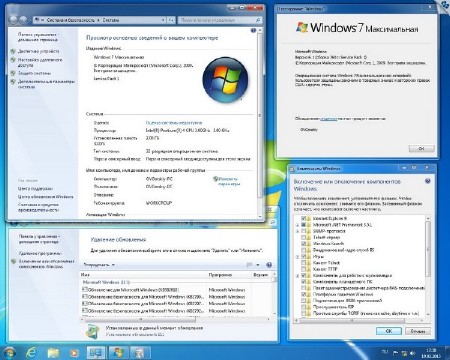
Task: Enable Telnet server checkbox
Action: tap(303, 237)
